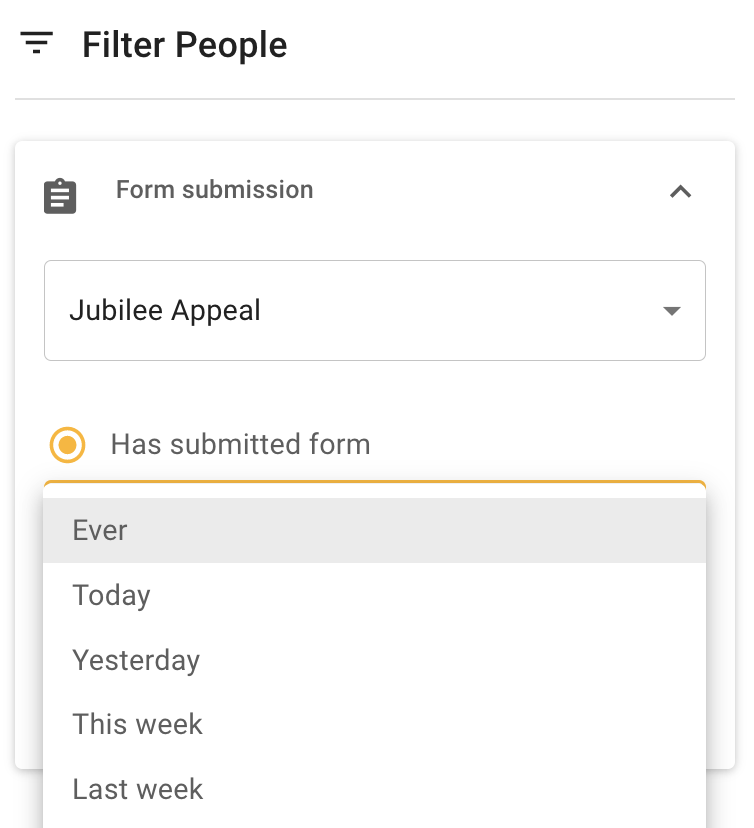Collapse the Form submission section chevron
Screen dimensions: 754x828
[680, 191]
